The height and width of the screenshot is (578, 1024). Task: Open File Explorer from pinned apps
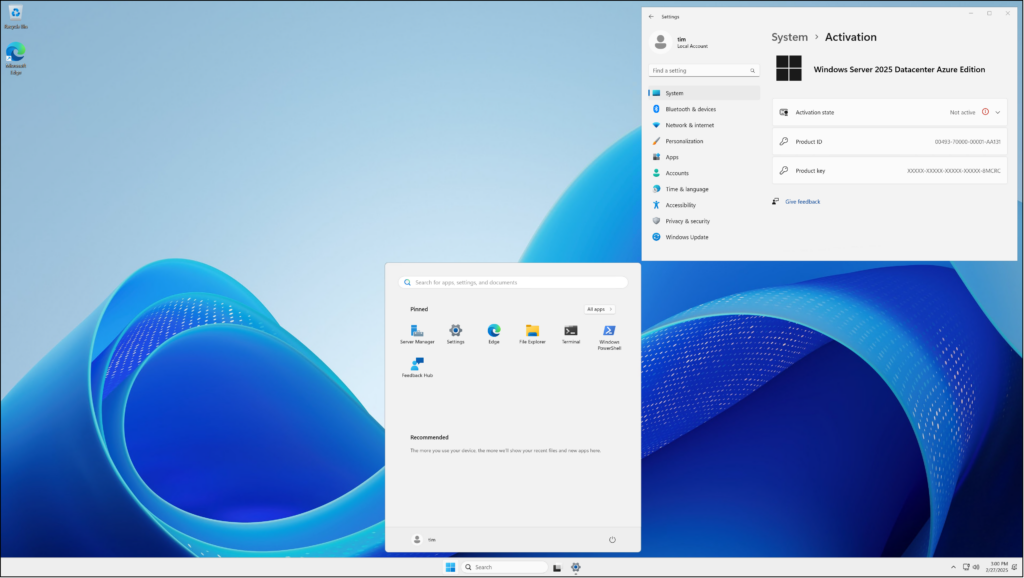pyautogui.click(x=532, y=334)
